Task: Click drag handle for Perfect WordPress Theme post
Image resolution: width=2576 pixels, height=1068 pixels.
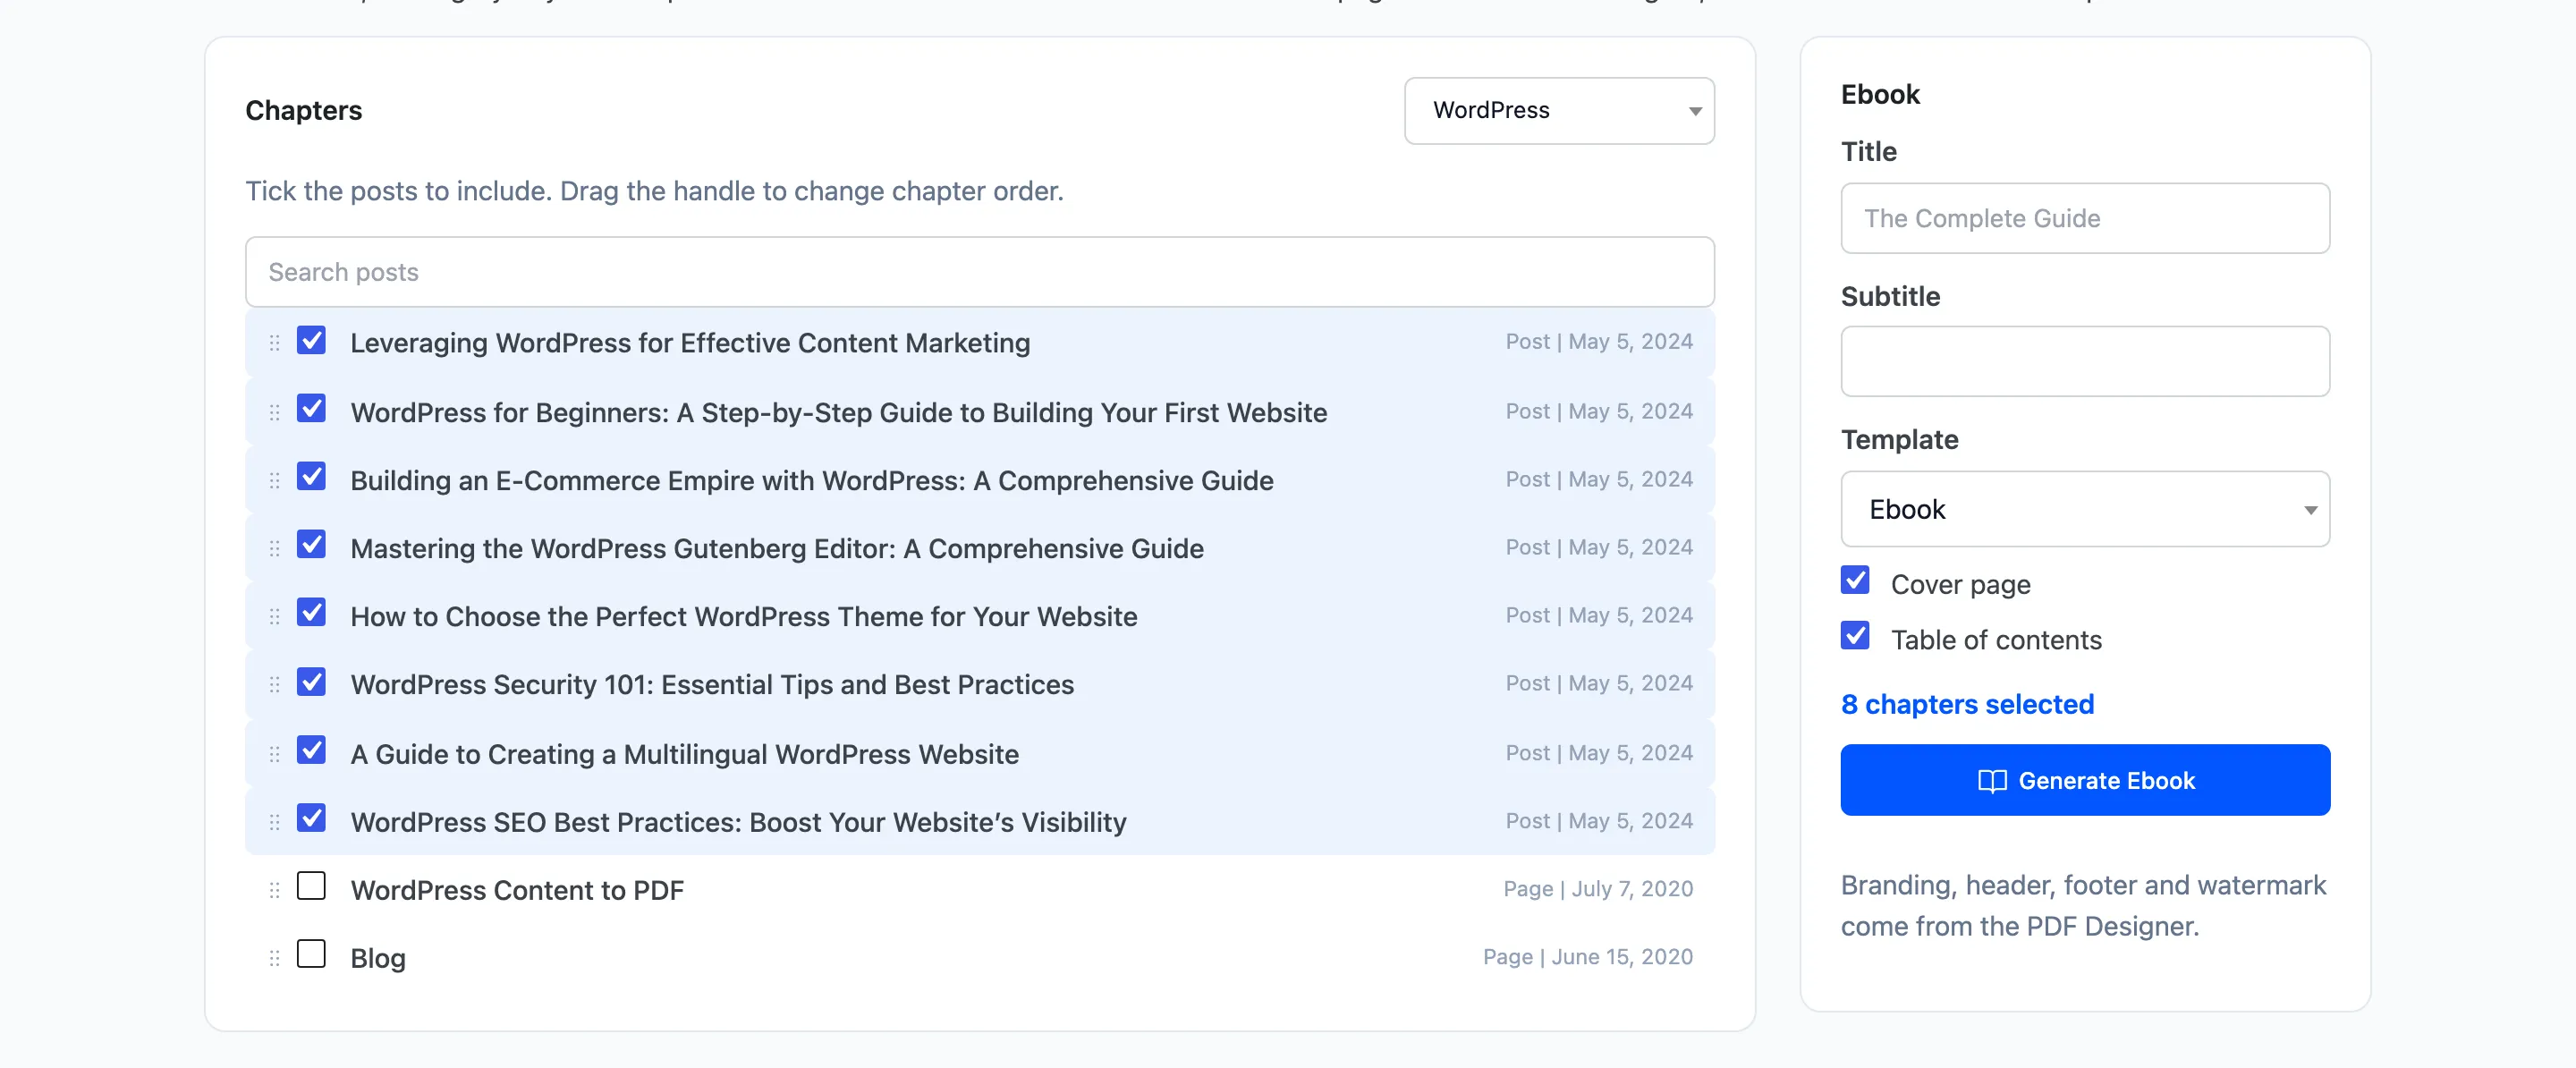Action: [x=274, y=616]
